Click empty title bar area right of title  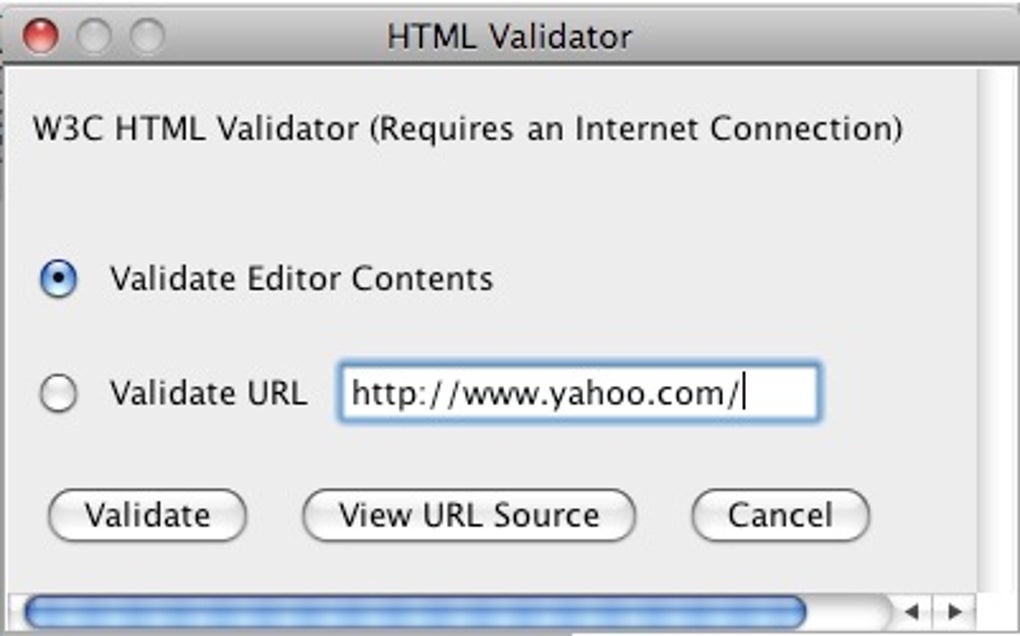[x=820, y=37]
